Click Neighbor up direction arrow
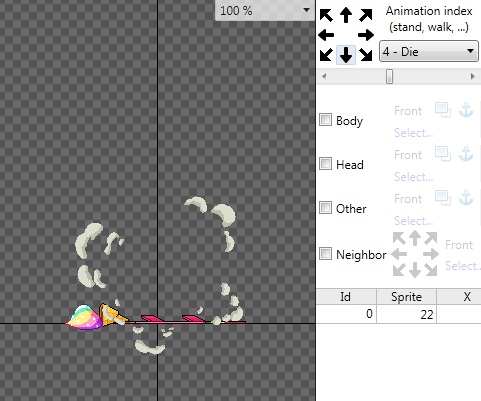Screen dimensions: 481x401 [x=415, y=238]
